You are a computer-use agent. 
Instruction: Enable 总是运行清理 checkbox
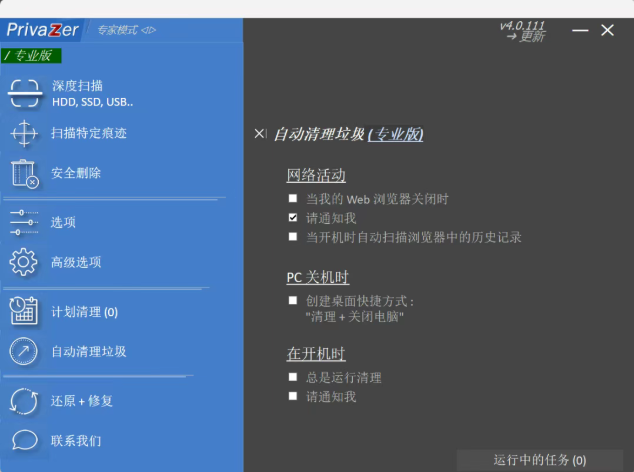293,377
